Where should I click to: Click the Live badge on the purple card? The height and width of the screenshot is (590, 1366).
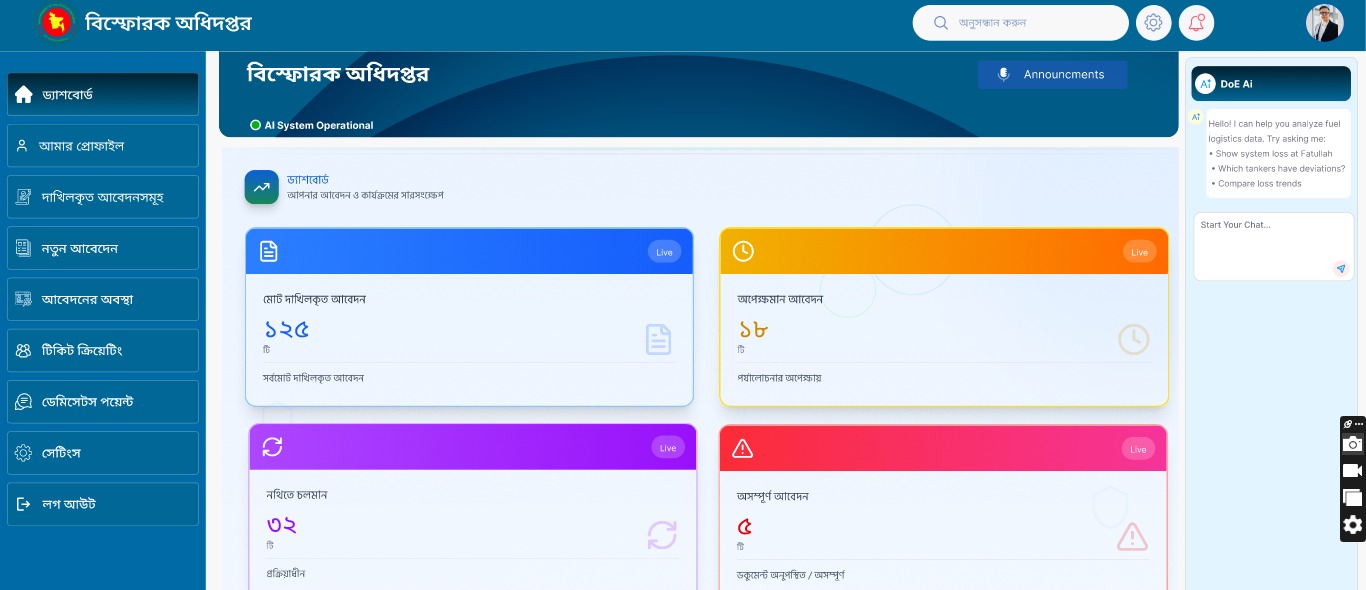coord(668,448)
